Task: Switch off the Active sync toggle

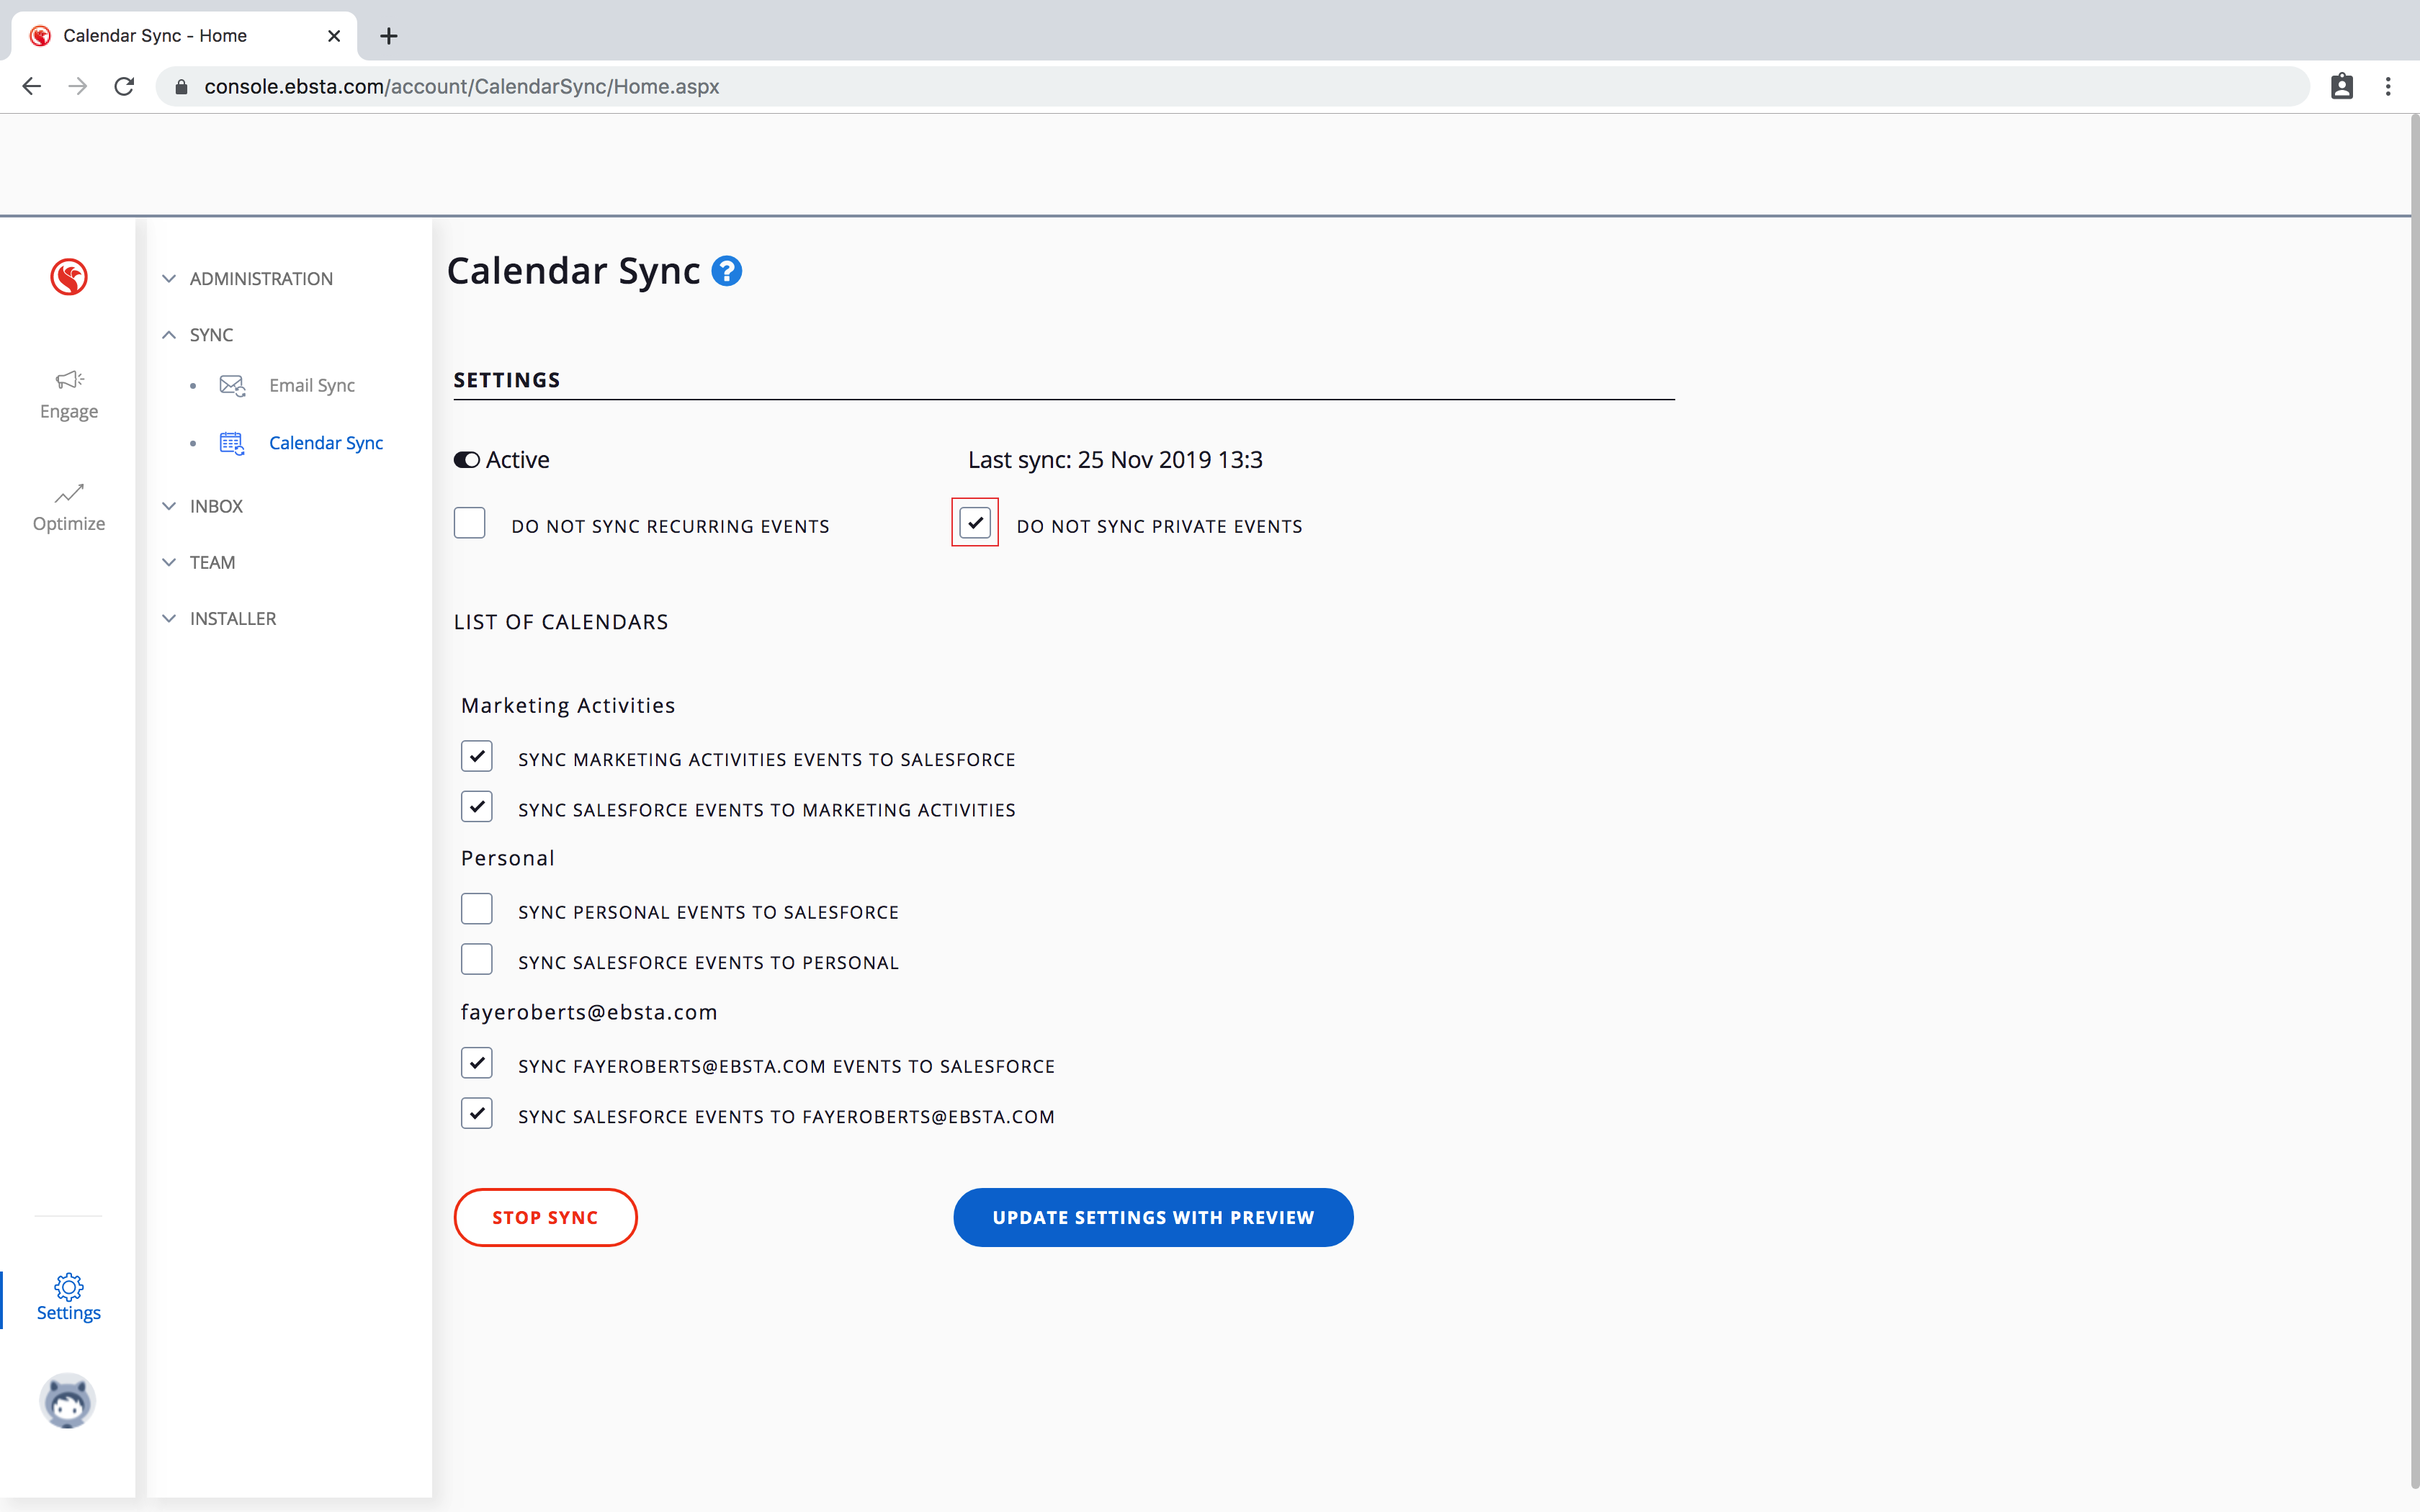Action: (x=466, y=460)
